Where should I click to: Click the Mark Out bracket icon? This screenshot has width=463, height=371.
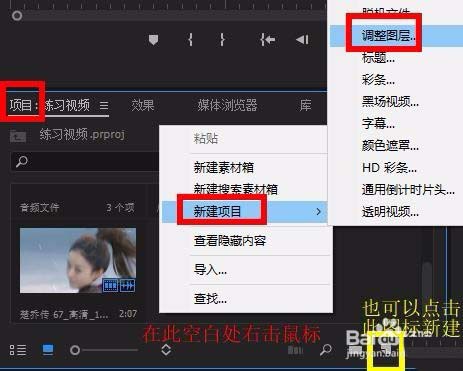pos(222,40)
